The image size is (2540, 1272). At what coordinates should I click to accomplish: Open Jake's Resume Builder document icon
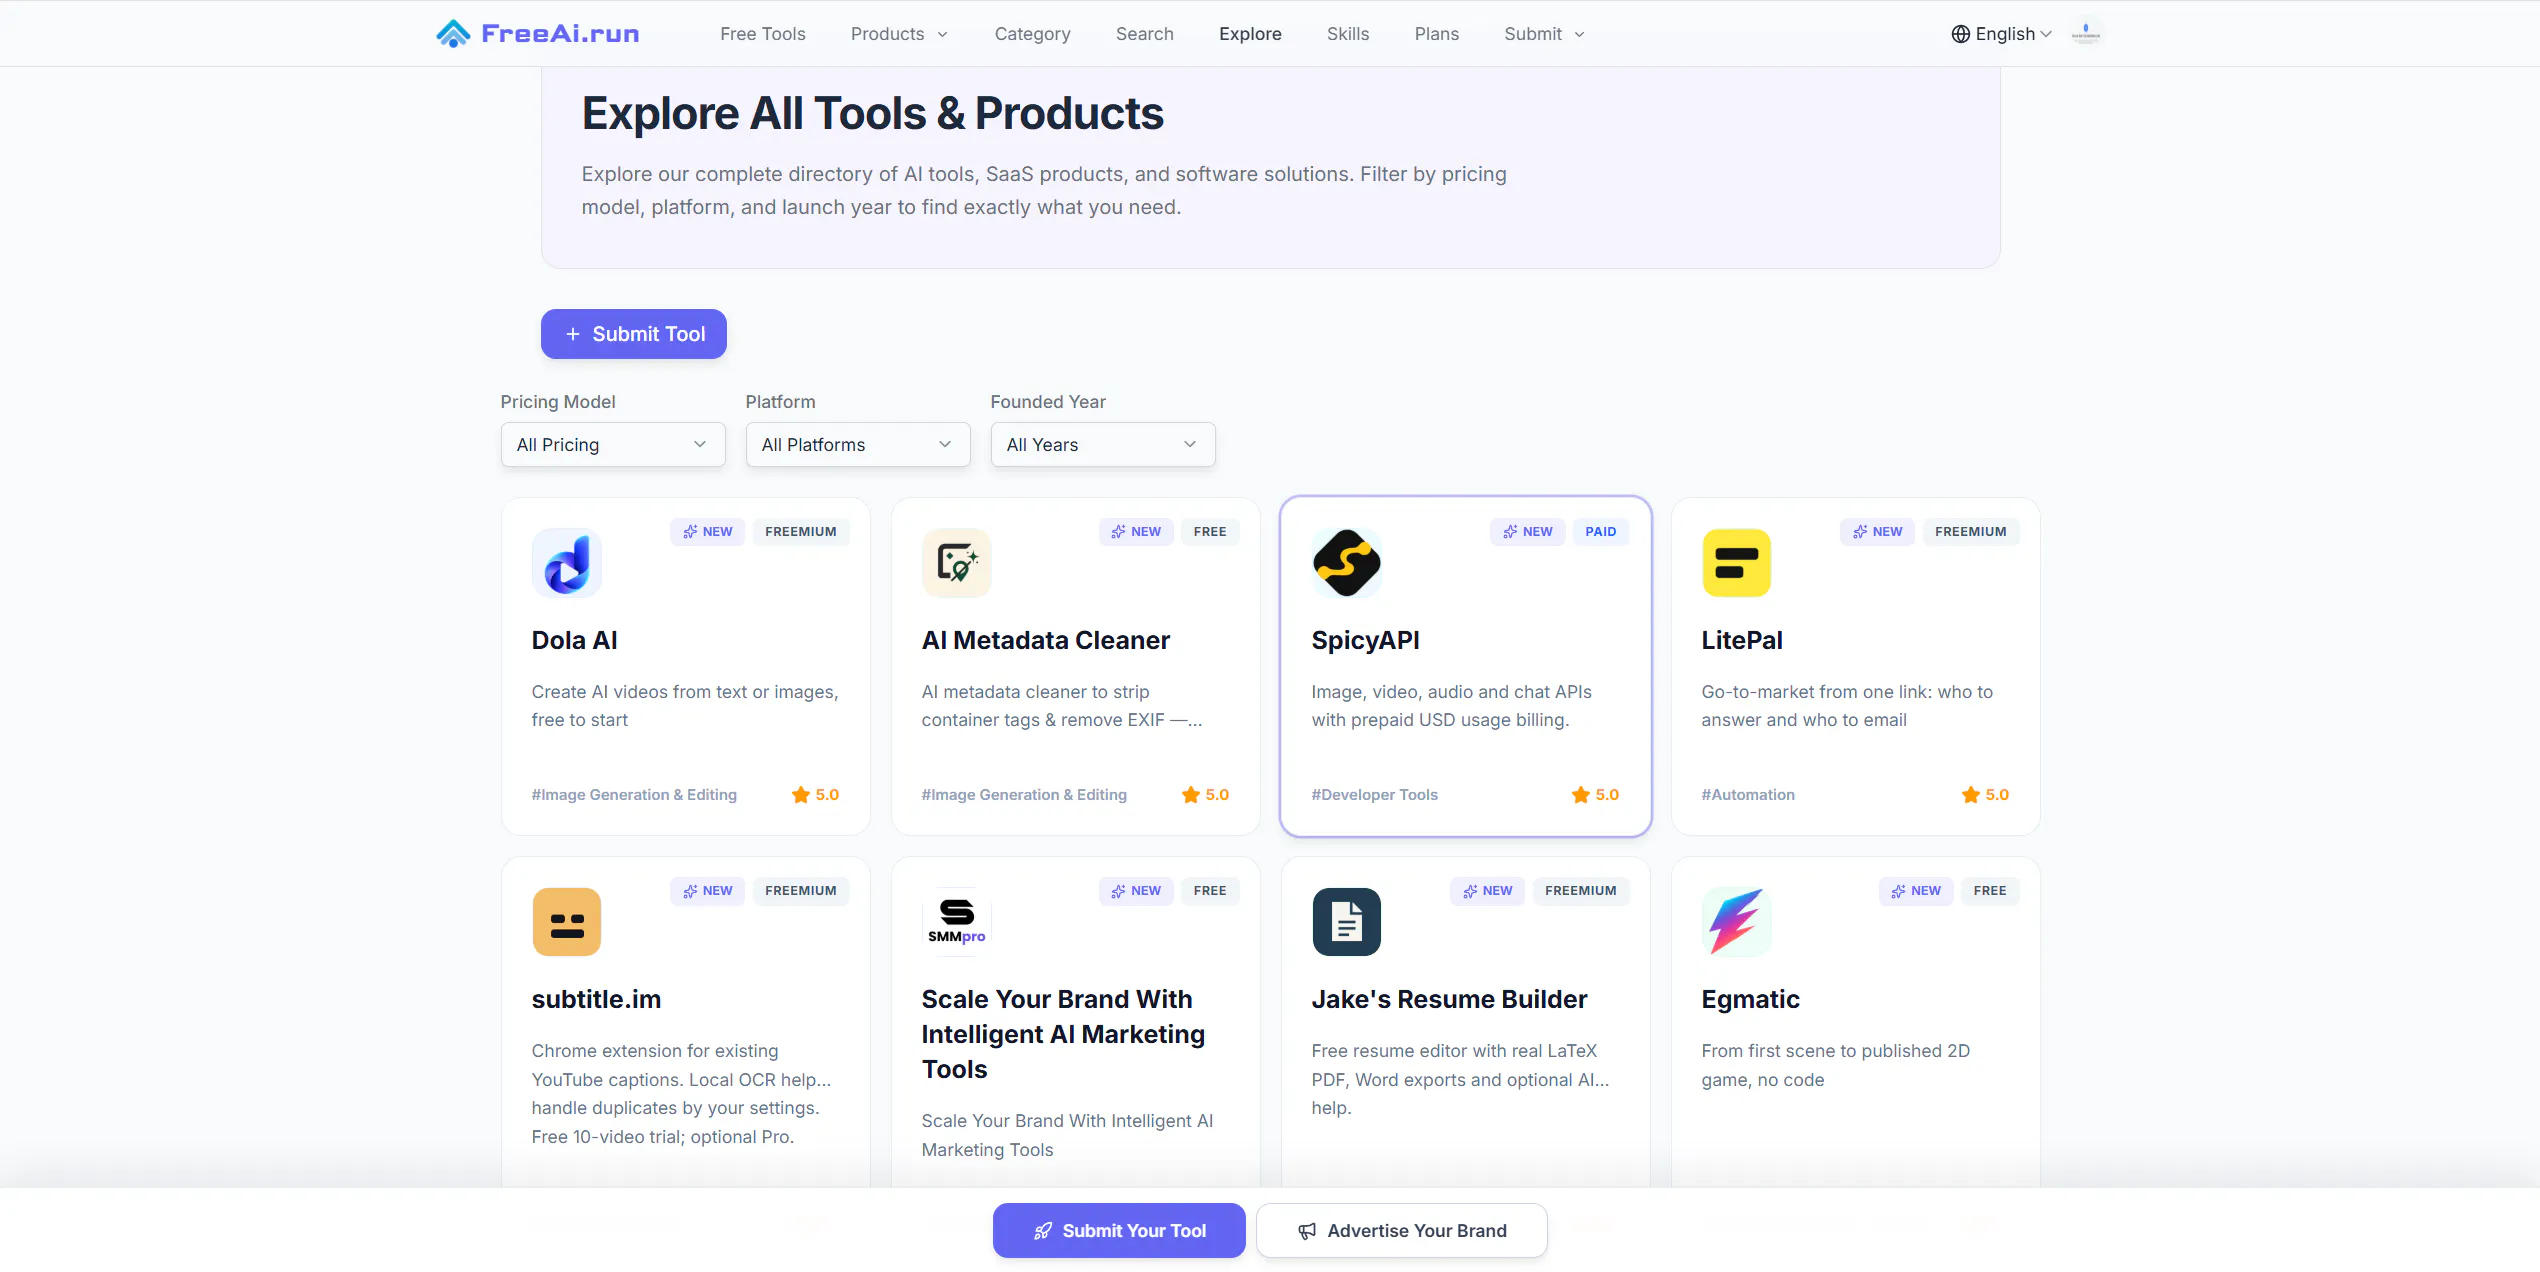pyautogui.click(x=1346, y=922)
